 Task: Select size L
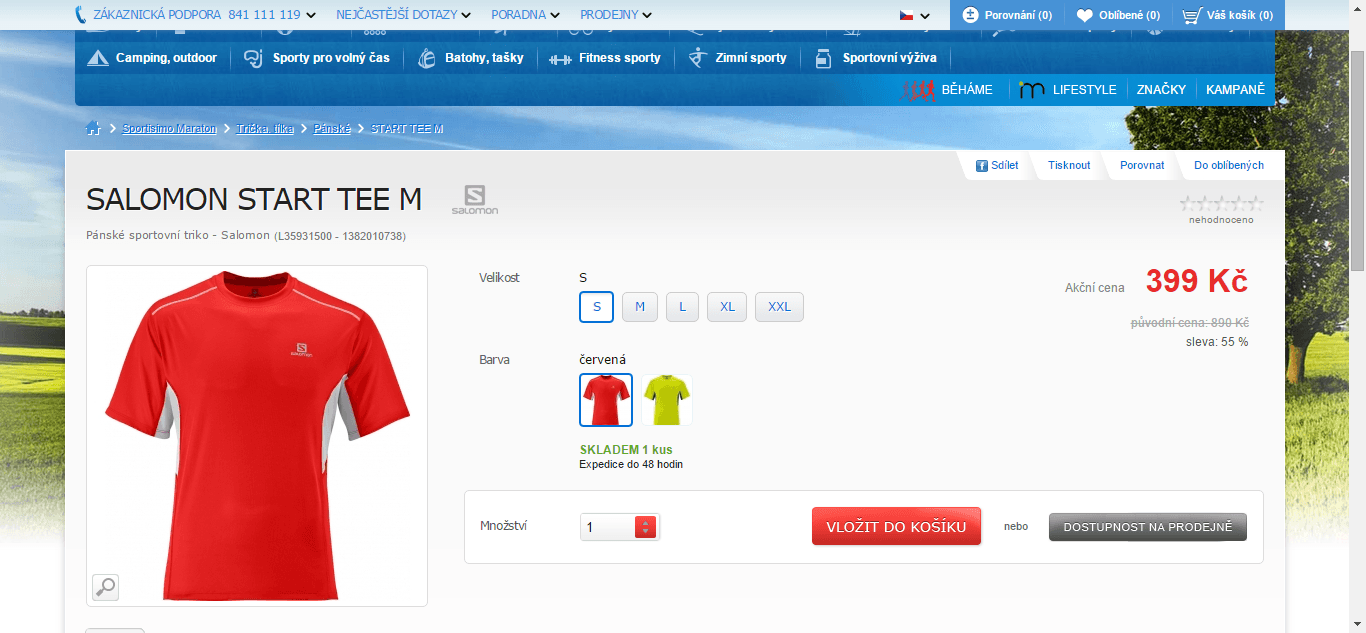coord(682,307)
